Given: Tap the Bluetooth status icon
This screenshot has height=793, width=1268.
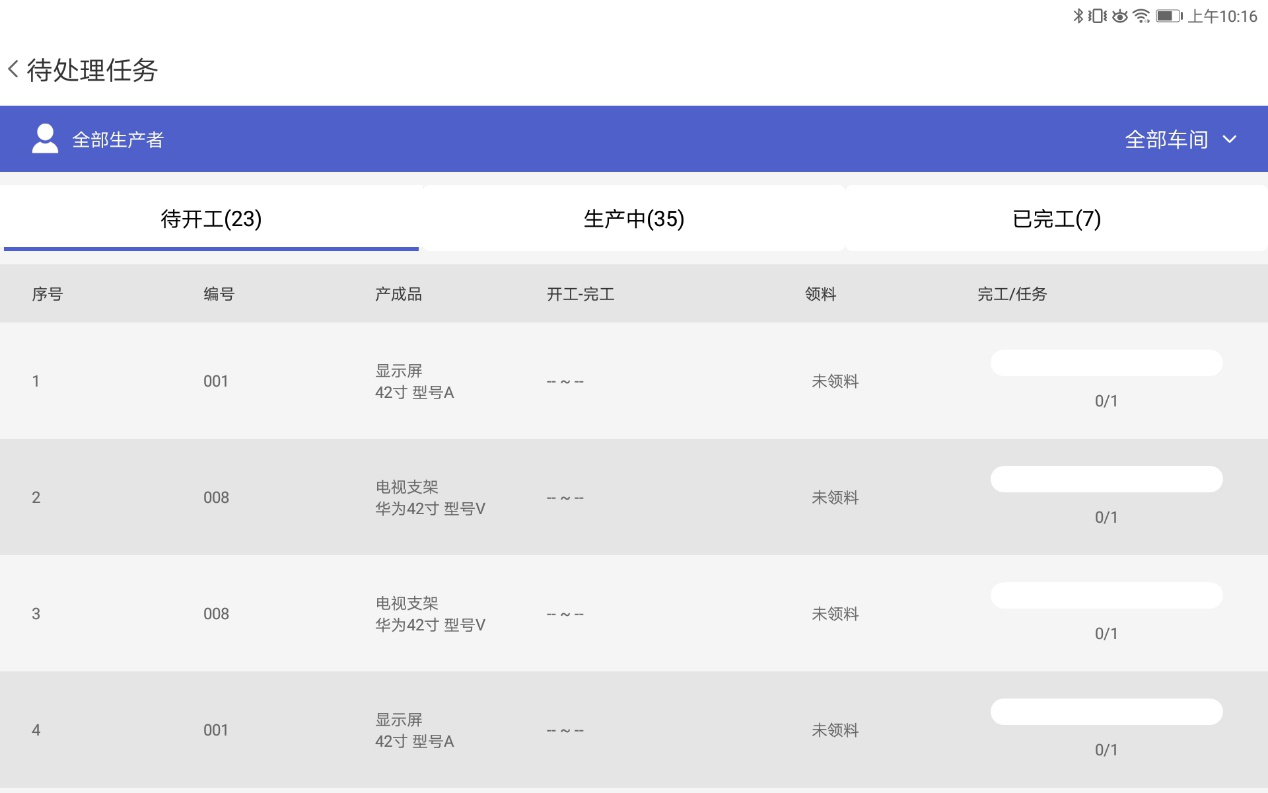Looking at the screenshot, I should click(1079, 16).
